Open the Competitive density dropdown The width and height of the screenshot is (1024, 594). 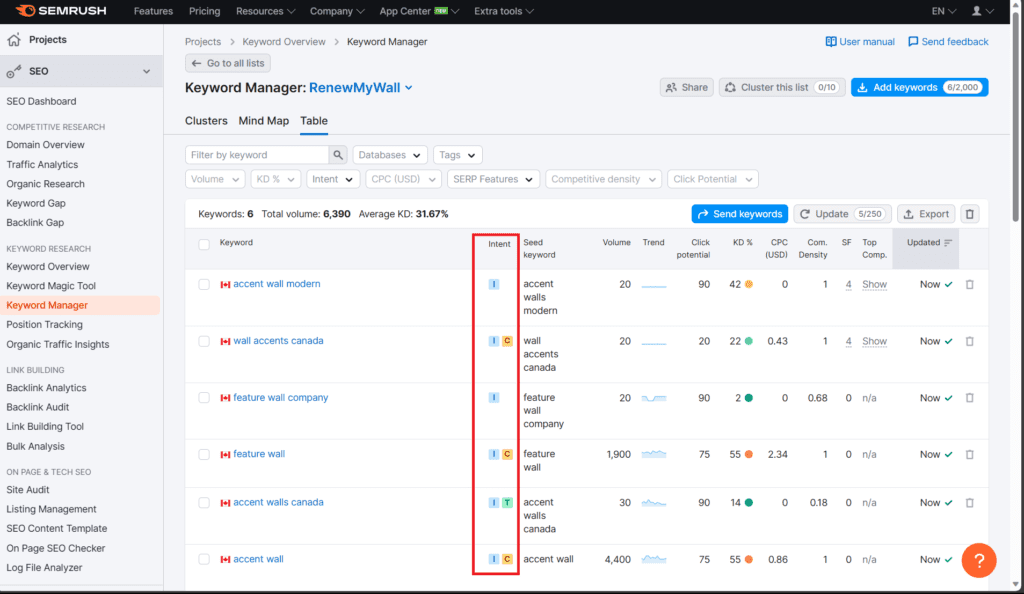point(603,179)
